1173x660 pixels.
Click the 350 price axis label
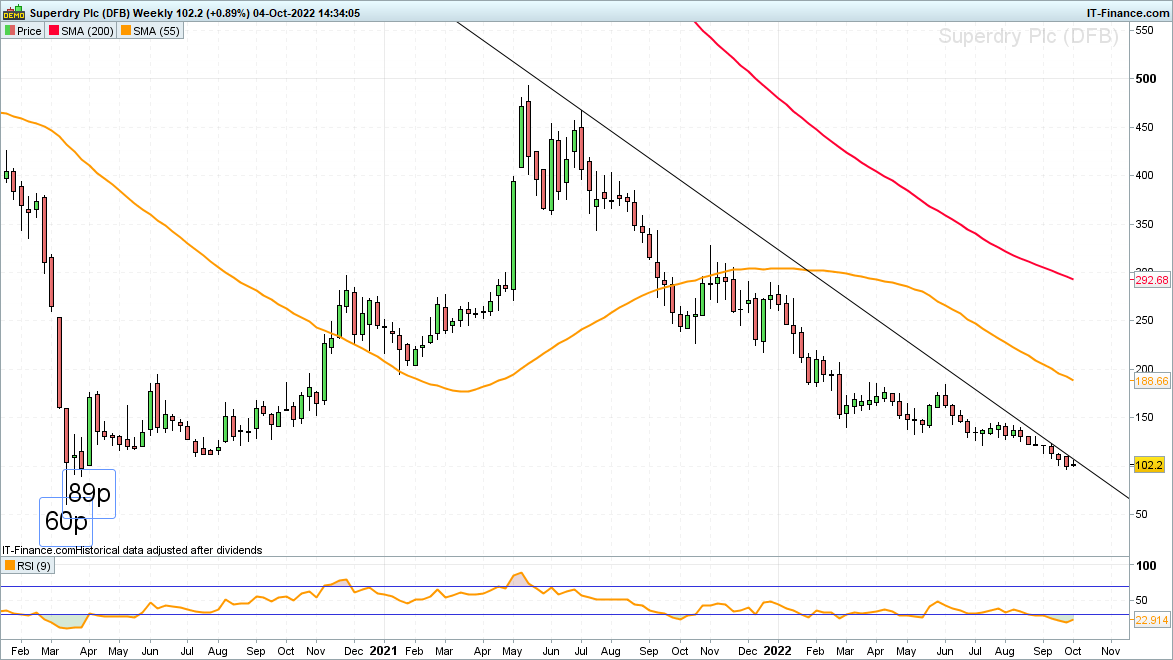[1144, 224]
